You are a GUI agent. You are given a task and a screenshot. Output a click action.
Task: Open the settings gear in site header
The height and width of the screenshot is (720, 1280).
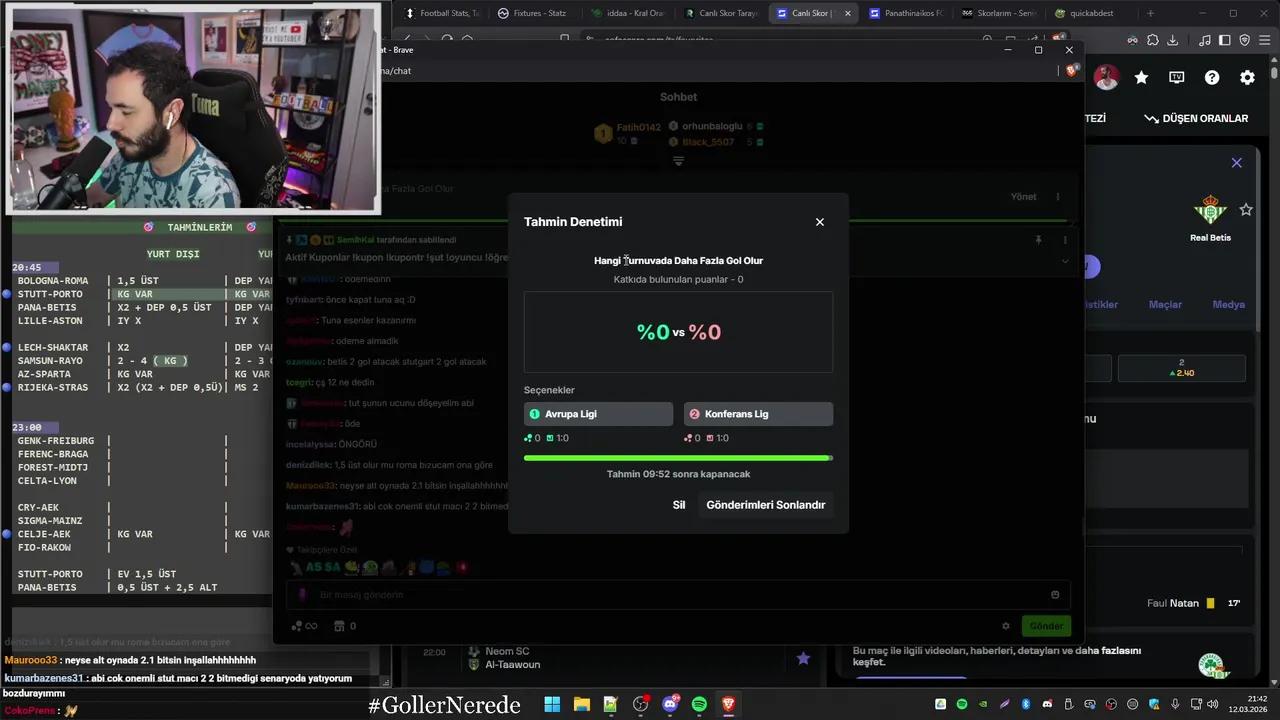point(1247,77)
